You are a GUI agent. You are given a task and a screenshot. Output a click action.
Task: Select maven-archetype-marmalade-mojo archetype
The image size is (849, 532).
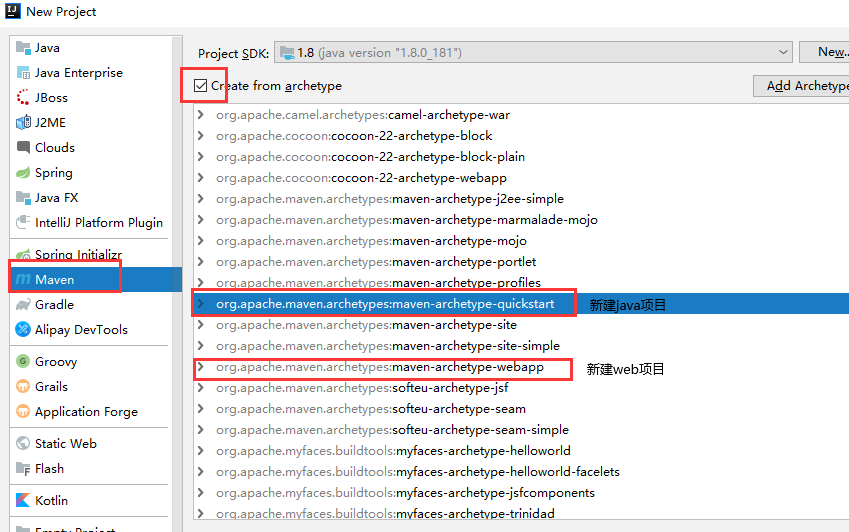click(407, 220)
